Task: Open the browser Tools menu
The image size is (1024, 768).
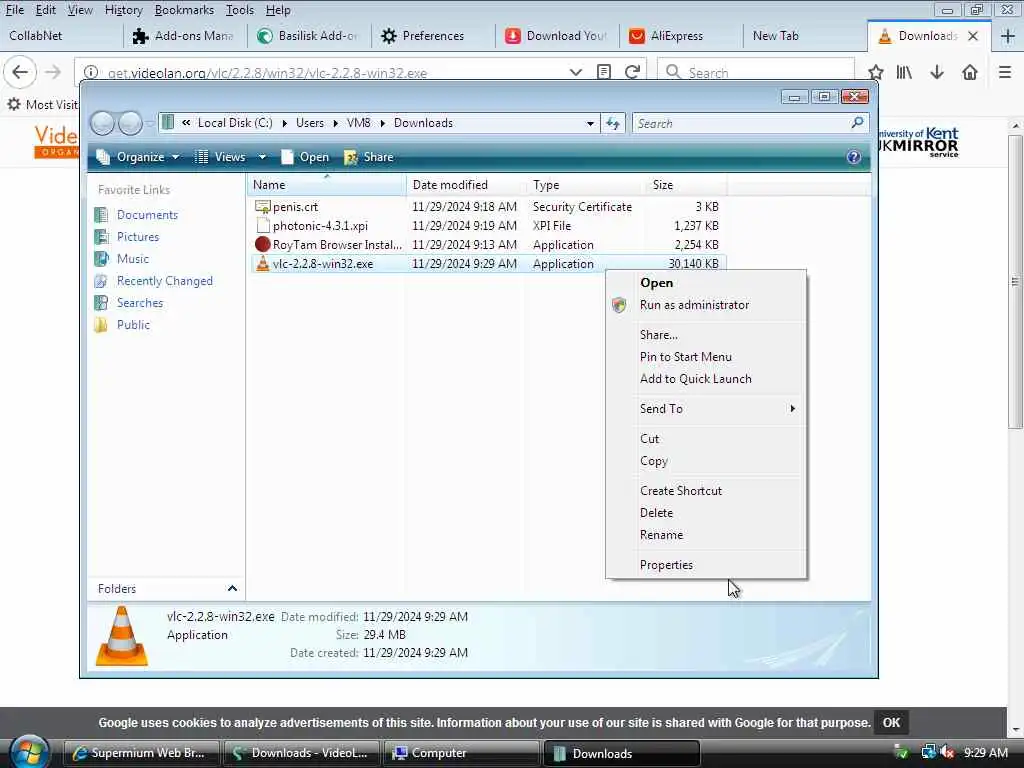Action: click(x=240, y=10)
